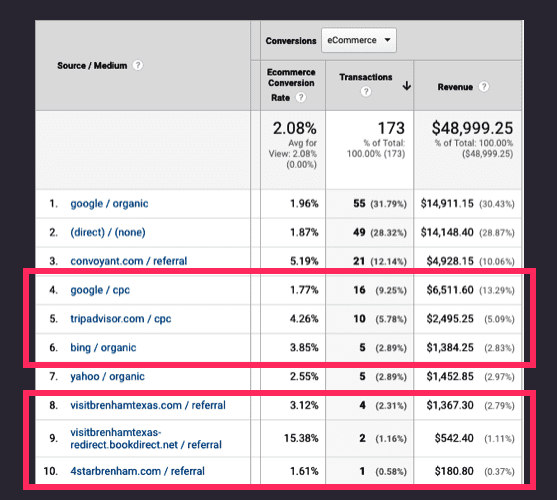
Task: Open visitbrenhamtexas-redirect.bookdirect.net referral link
Action: click(x=146, y=439)
